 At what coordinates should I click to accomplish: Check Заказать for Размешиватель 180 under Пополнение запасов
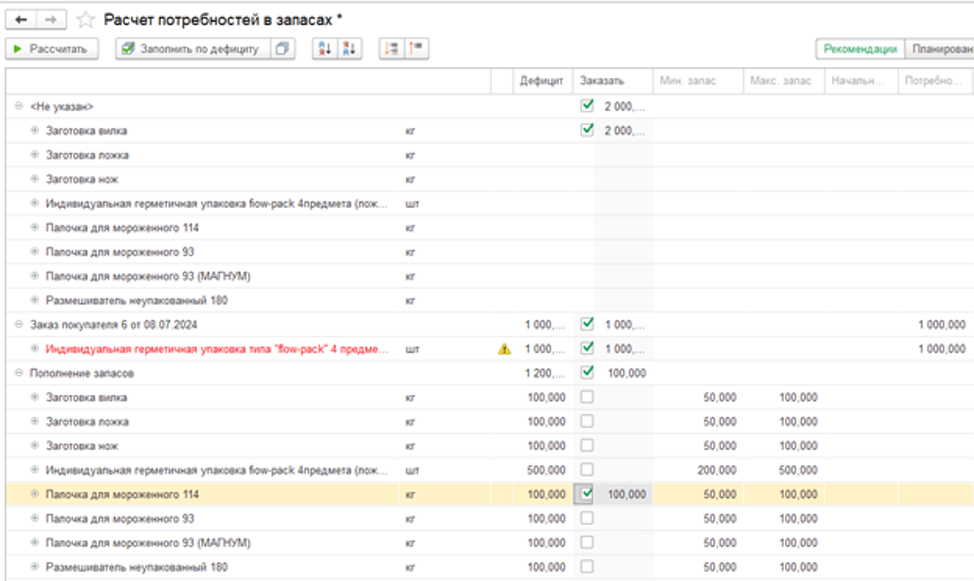click(x=587, y=566)
